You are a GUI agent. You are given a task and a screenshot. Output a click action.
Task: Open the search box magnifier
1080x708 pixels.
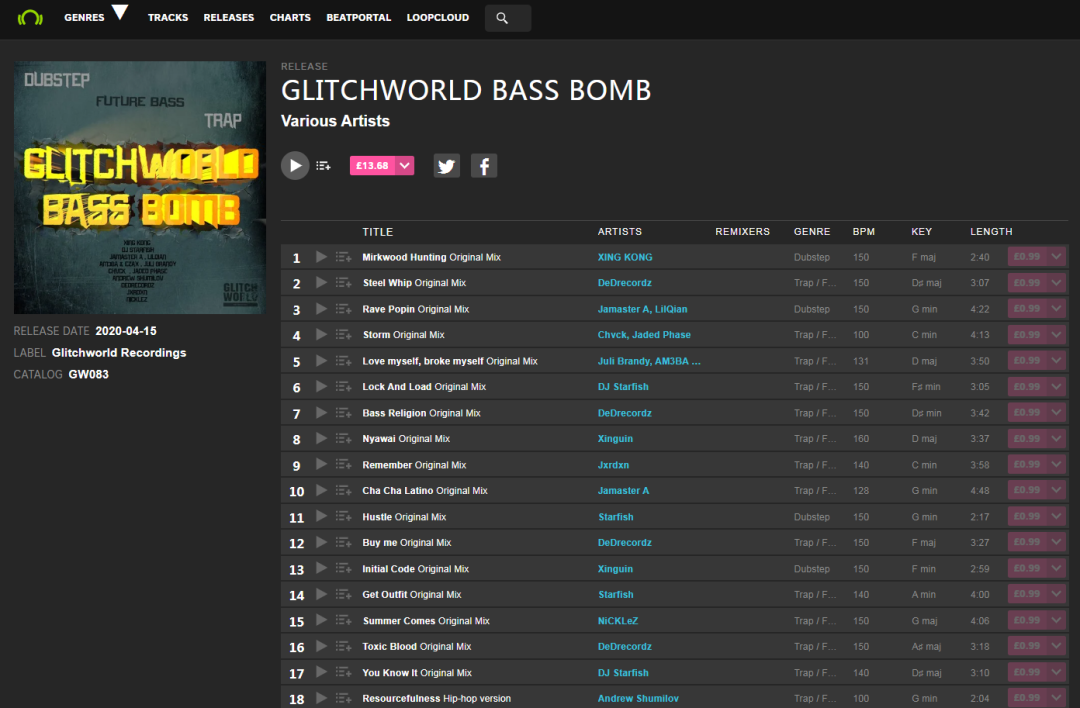coord(502,19)
